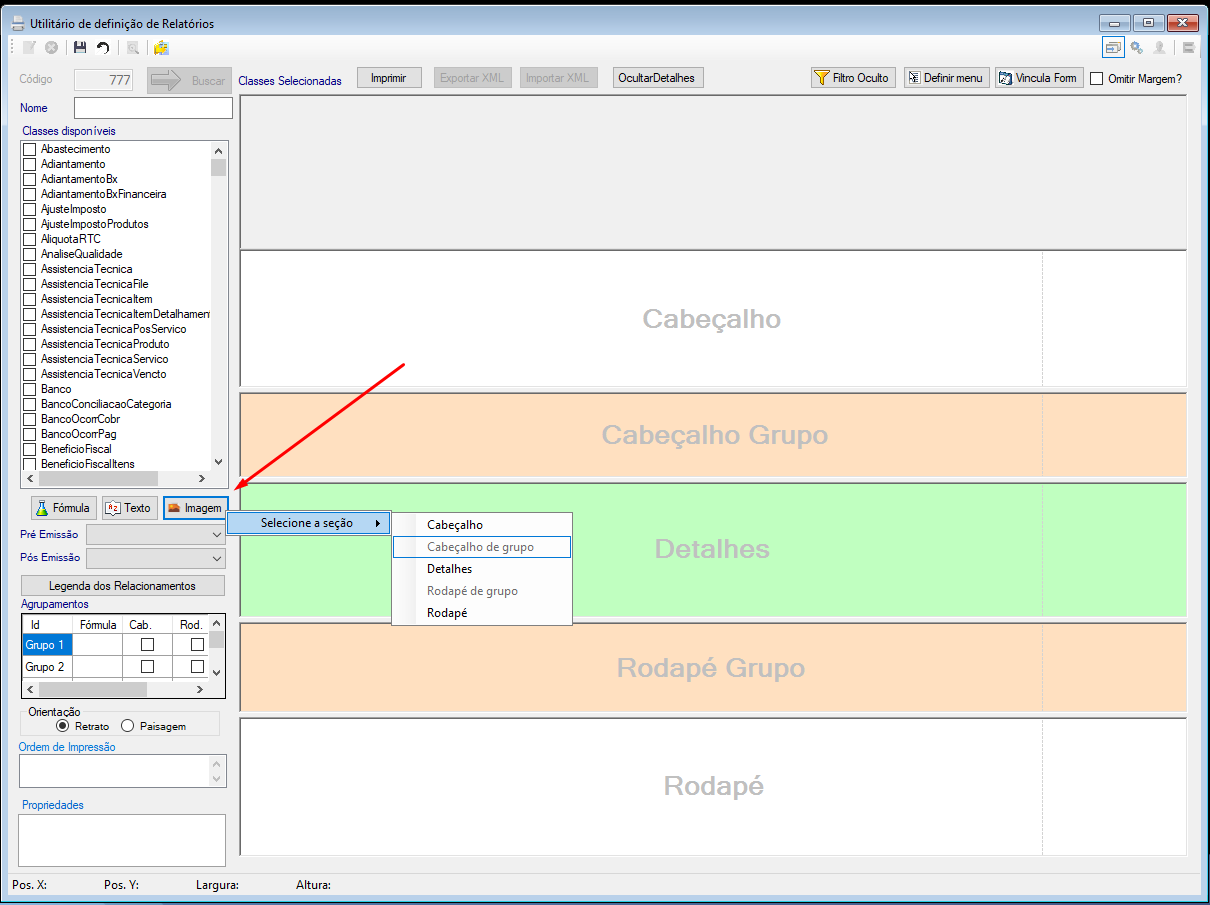Click the class list scroll-right arrow
Screen dimensions: 1210x905
coord(202,479)
